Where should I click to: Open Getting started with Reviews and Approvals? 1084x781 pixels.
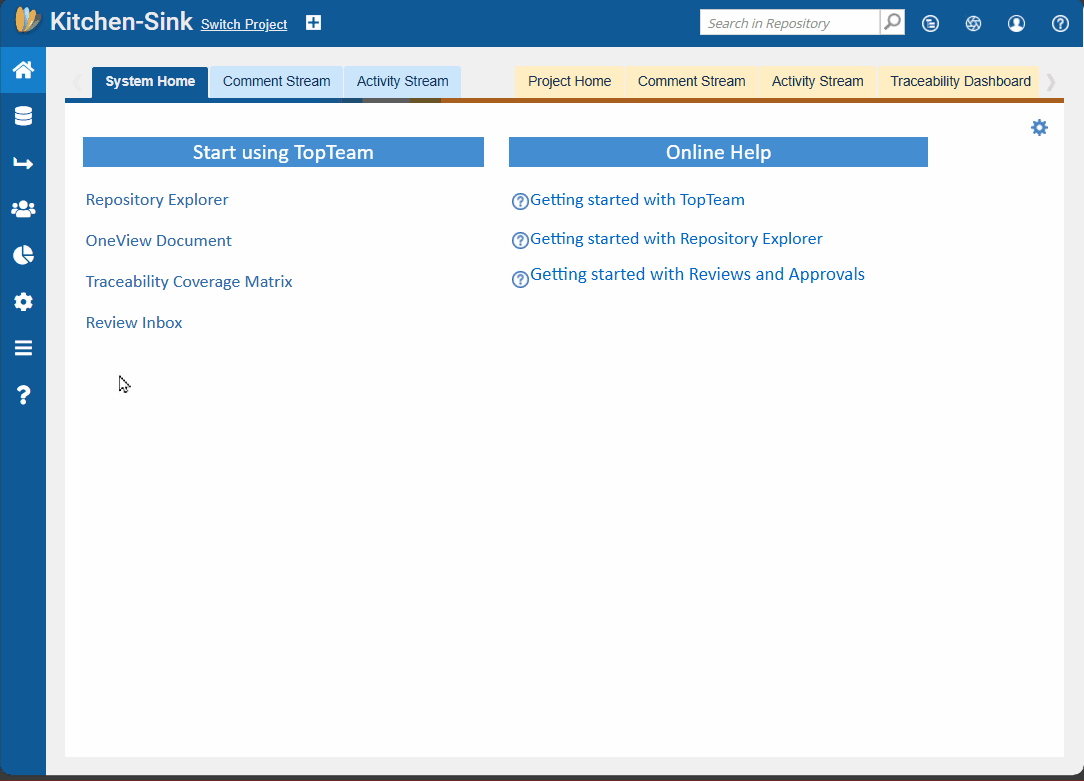coord(698,274)
